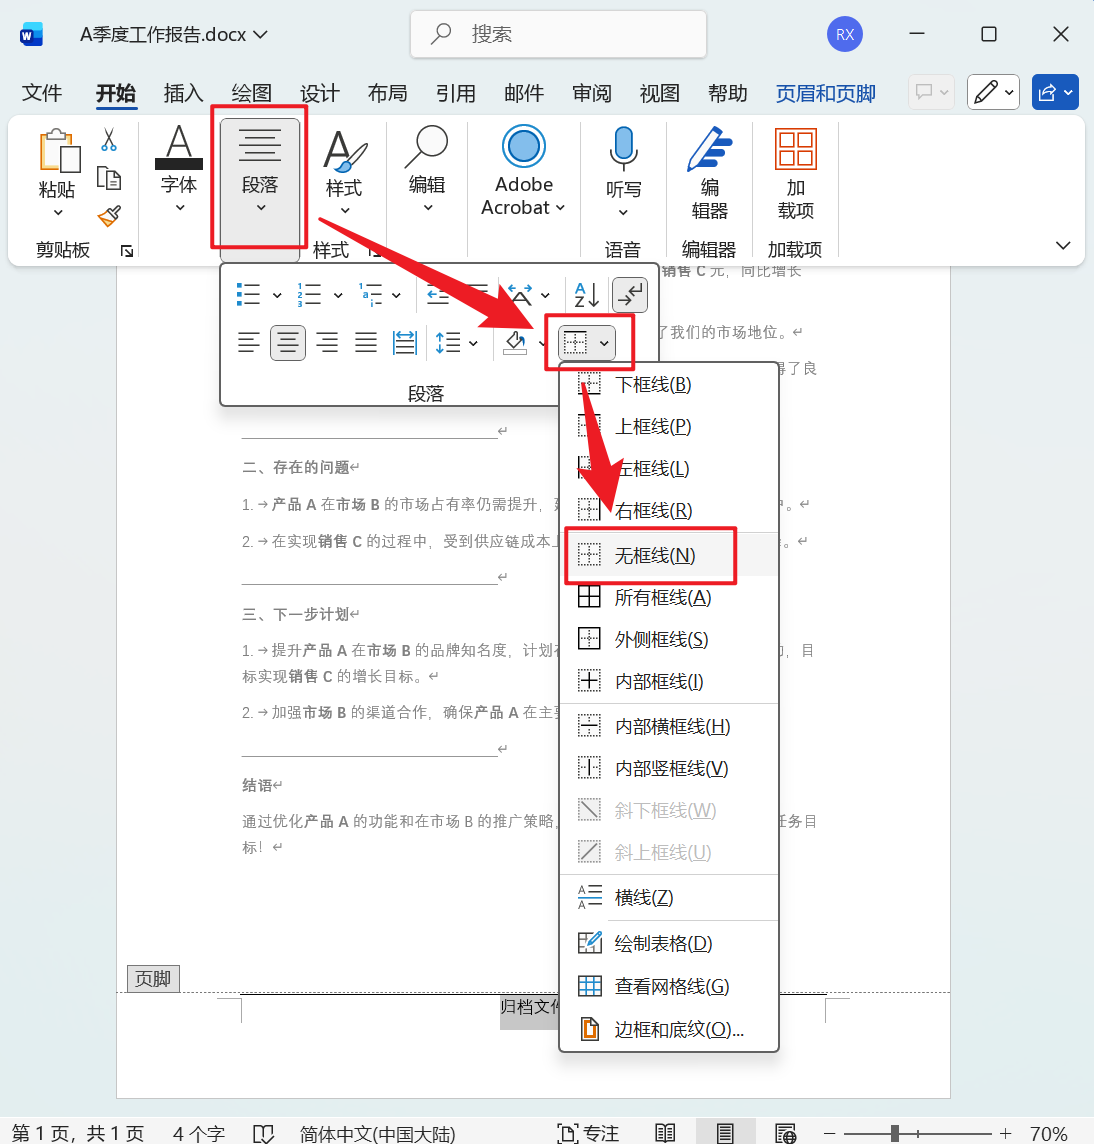This screenshot has width=1094, height=1144.
Task: Click the 搜索 search box
Action: click(x=557, y=34)
